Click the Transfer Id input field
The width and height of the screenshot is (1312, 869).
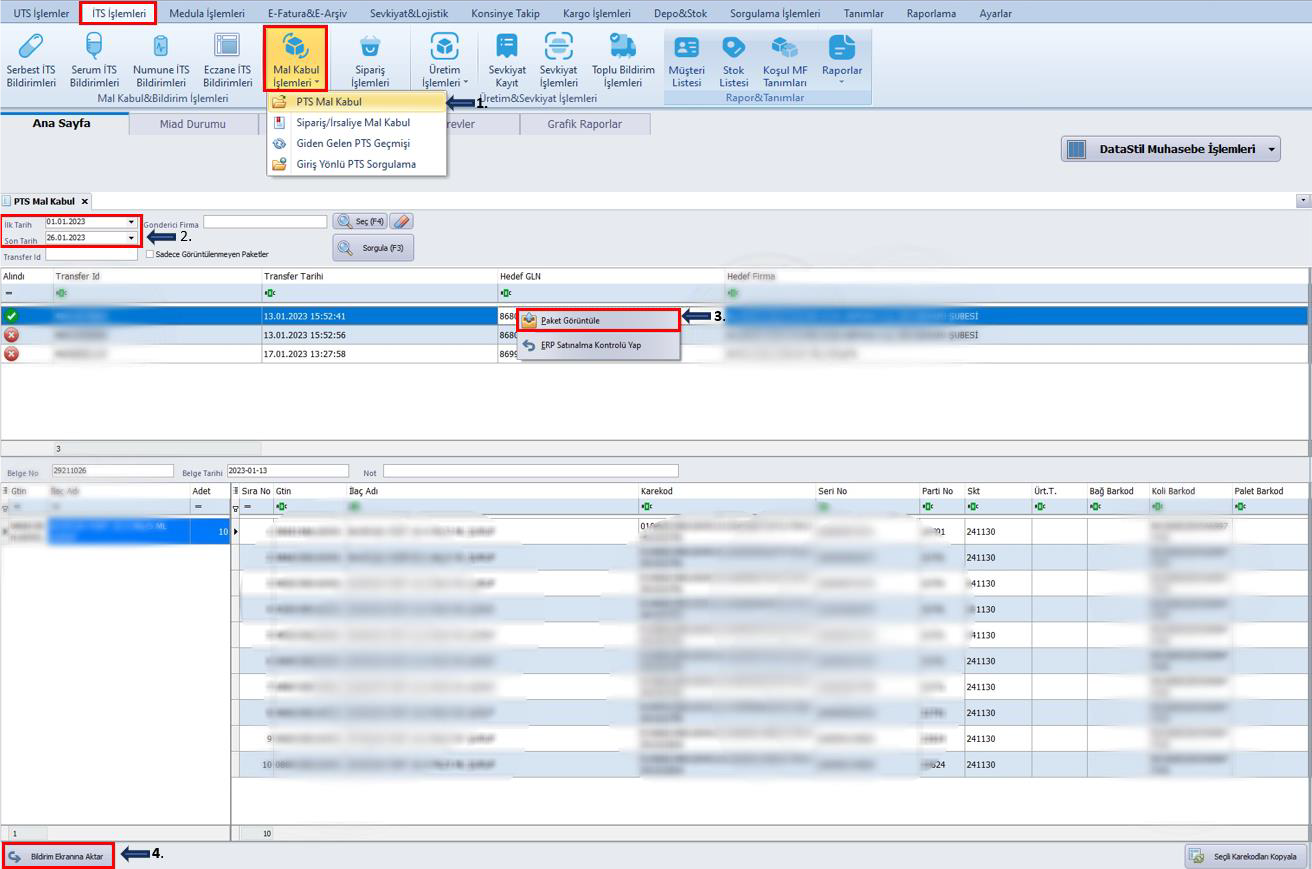pos(91,256)
